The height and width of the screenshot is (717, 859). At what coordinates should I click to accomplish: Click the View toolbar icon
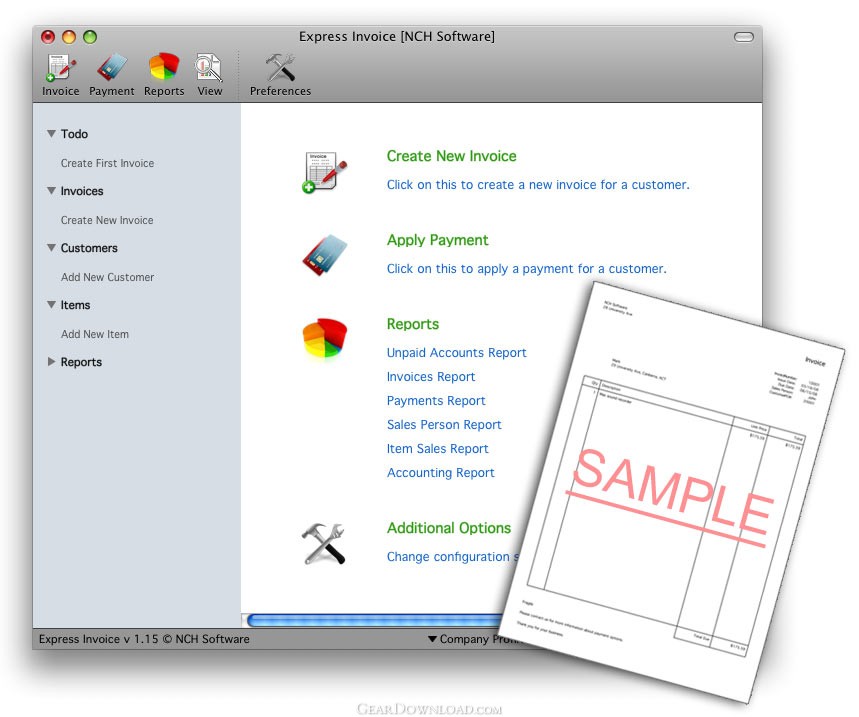209,75
